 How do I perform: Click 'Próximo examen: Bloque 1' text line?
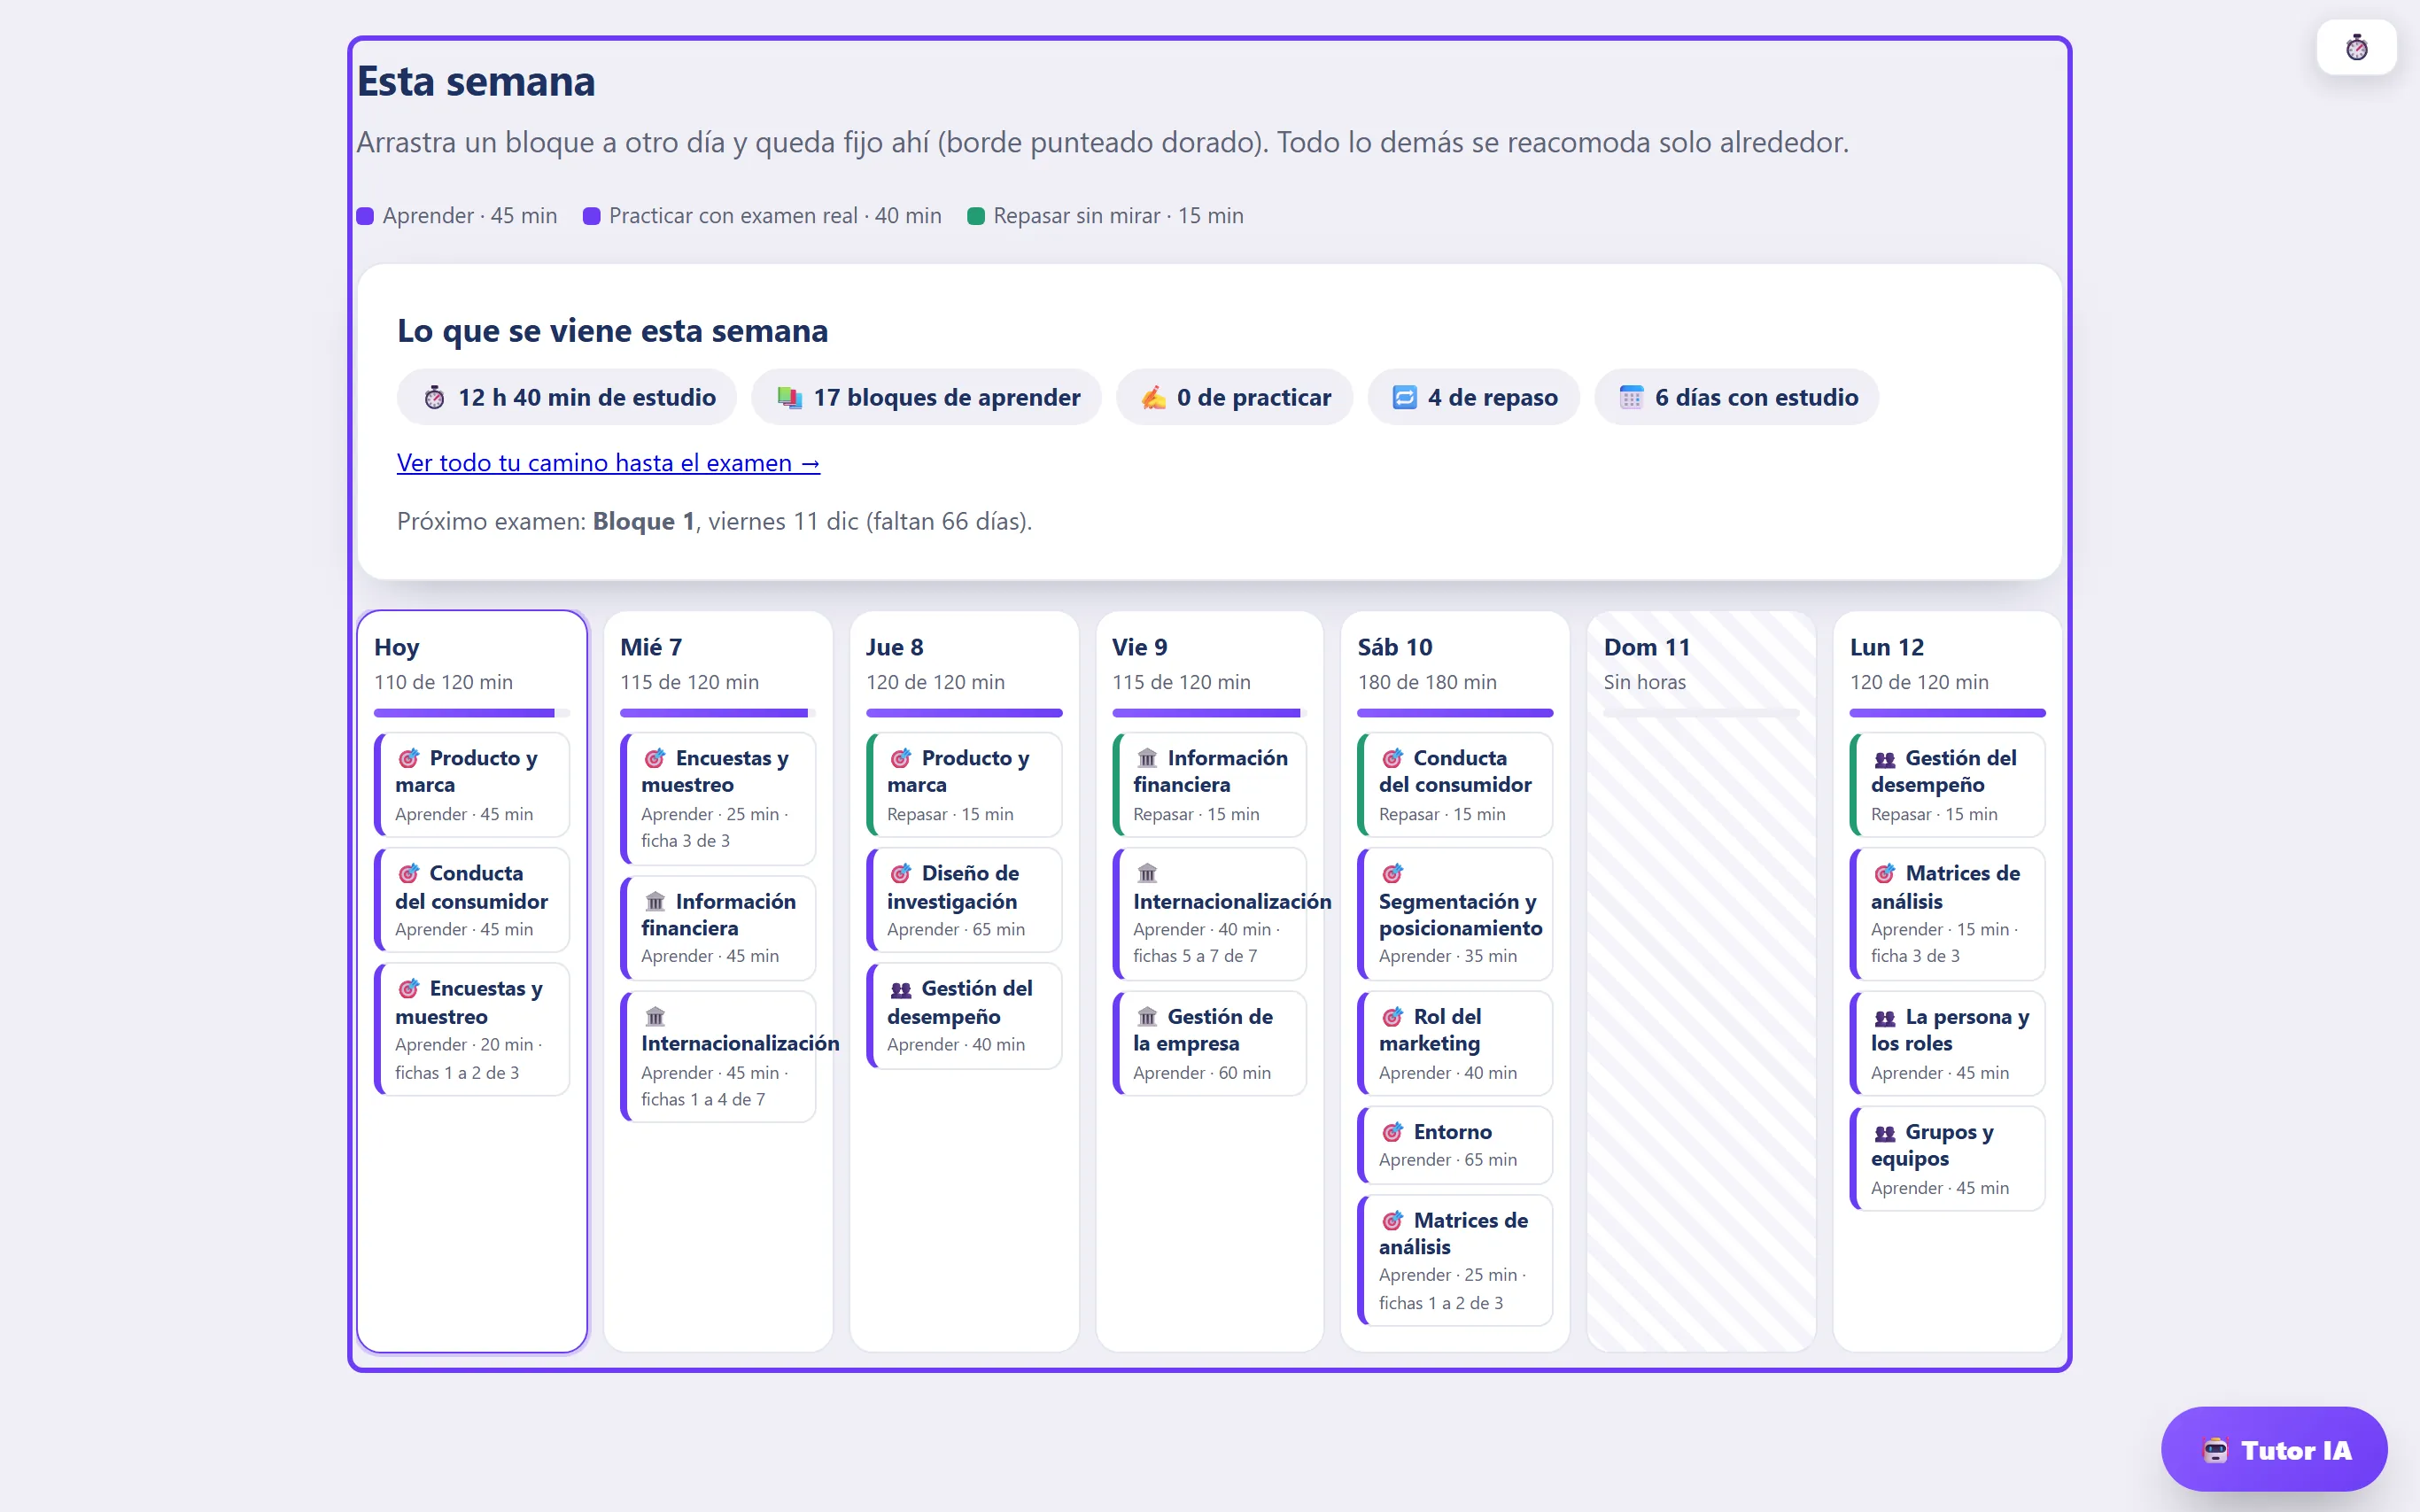715,521
